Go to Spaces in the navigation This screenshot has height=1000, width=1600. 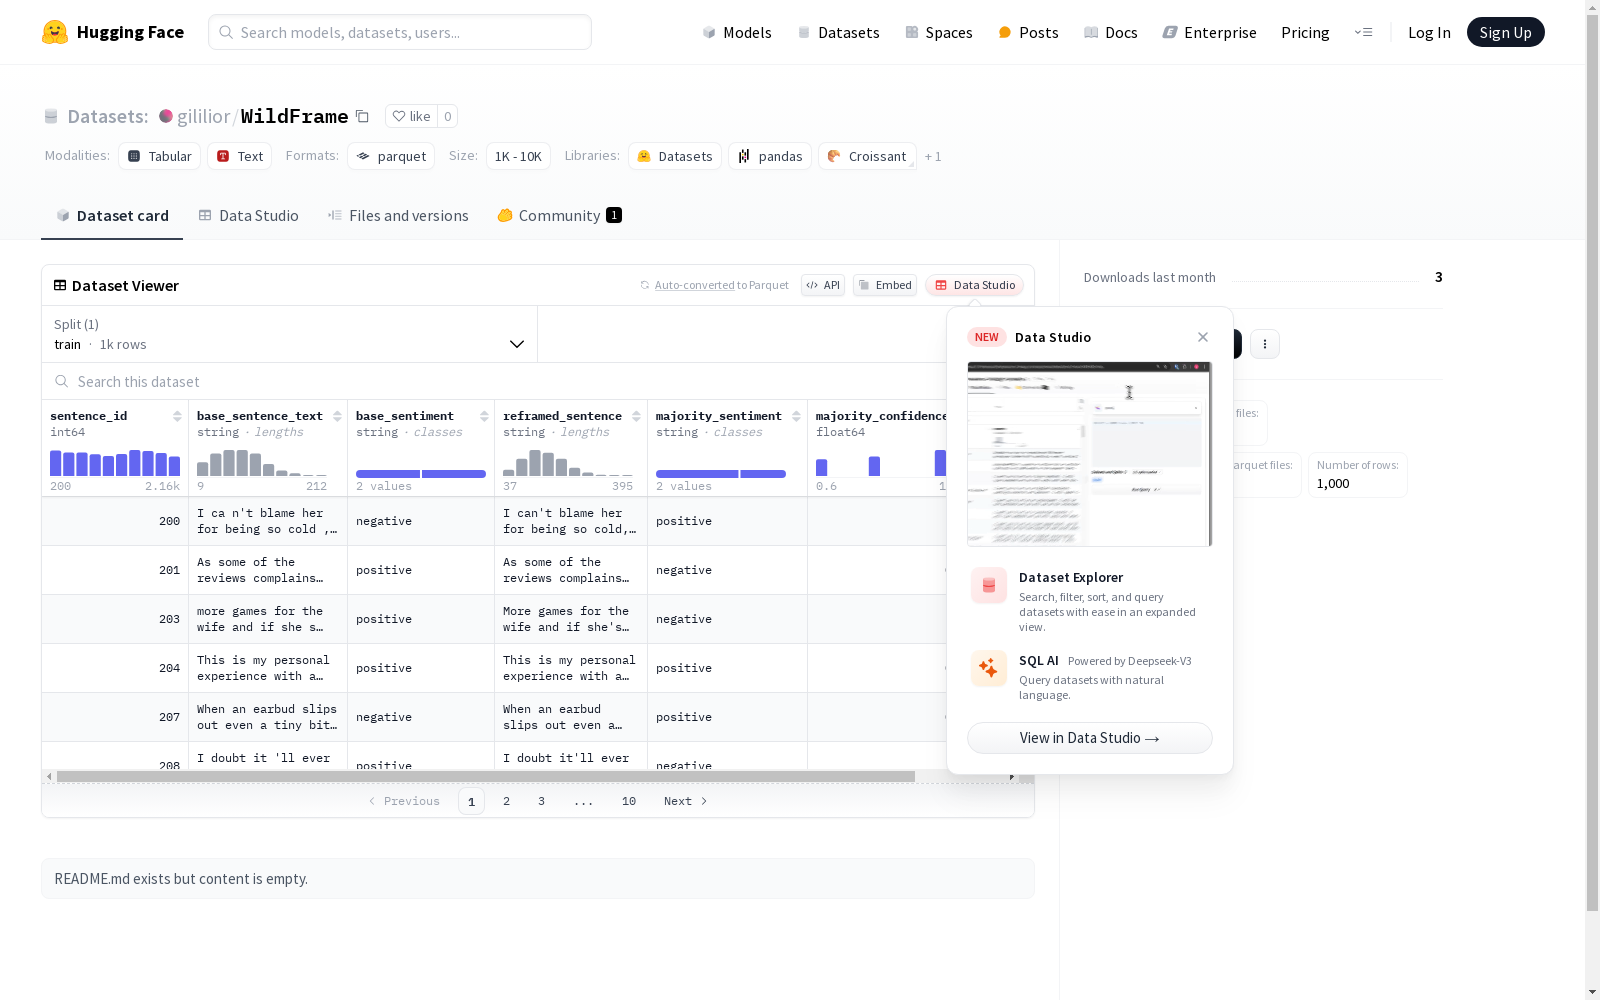(939, 32)
